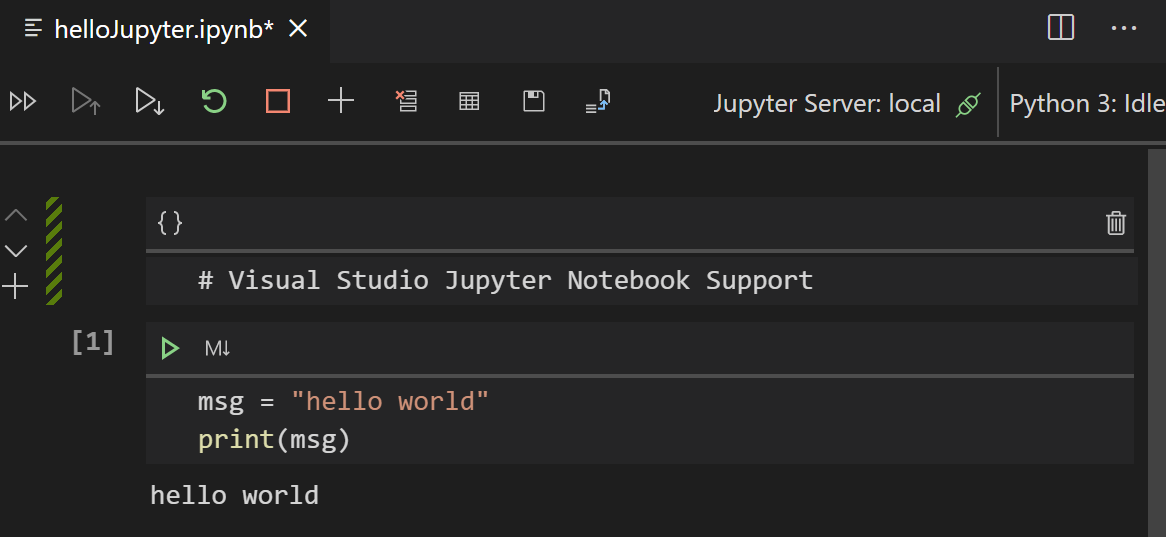Interrupt kernel with red stop square

pyautogui.click(x=277, y=101)
